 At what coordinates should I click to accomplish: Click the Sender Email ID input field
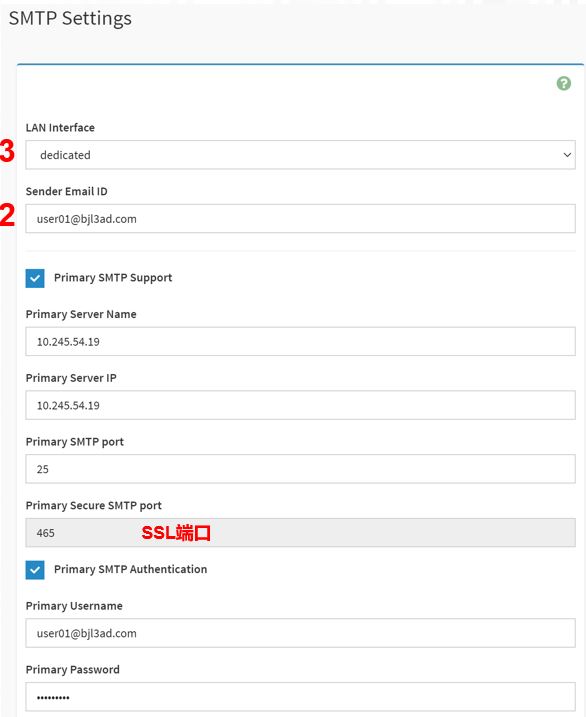[300, 219]
